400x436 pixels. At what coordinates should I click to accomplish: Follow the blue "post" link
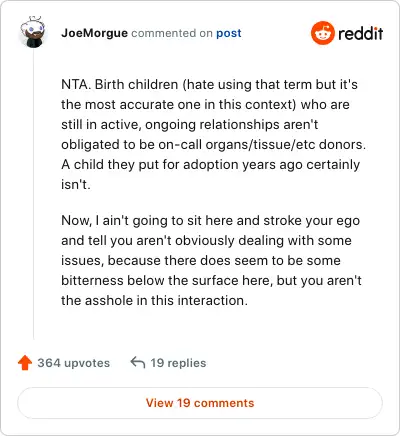click(229, 33)
